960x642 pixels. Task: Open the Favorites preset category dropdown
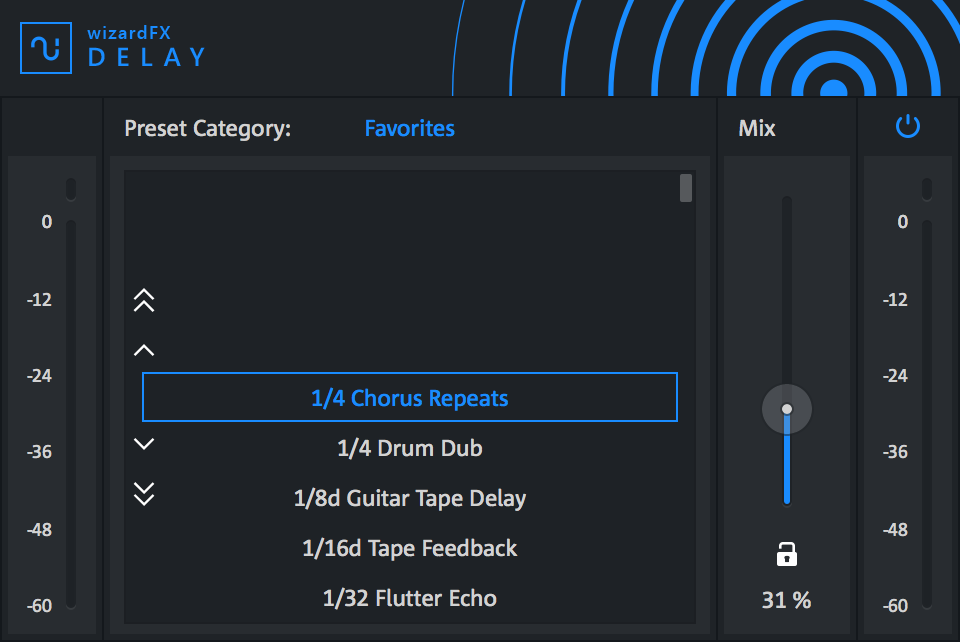[x=409, y=128]
